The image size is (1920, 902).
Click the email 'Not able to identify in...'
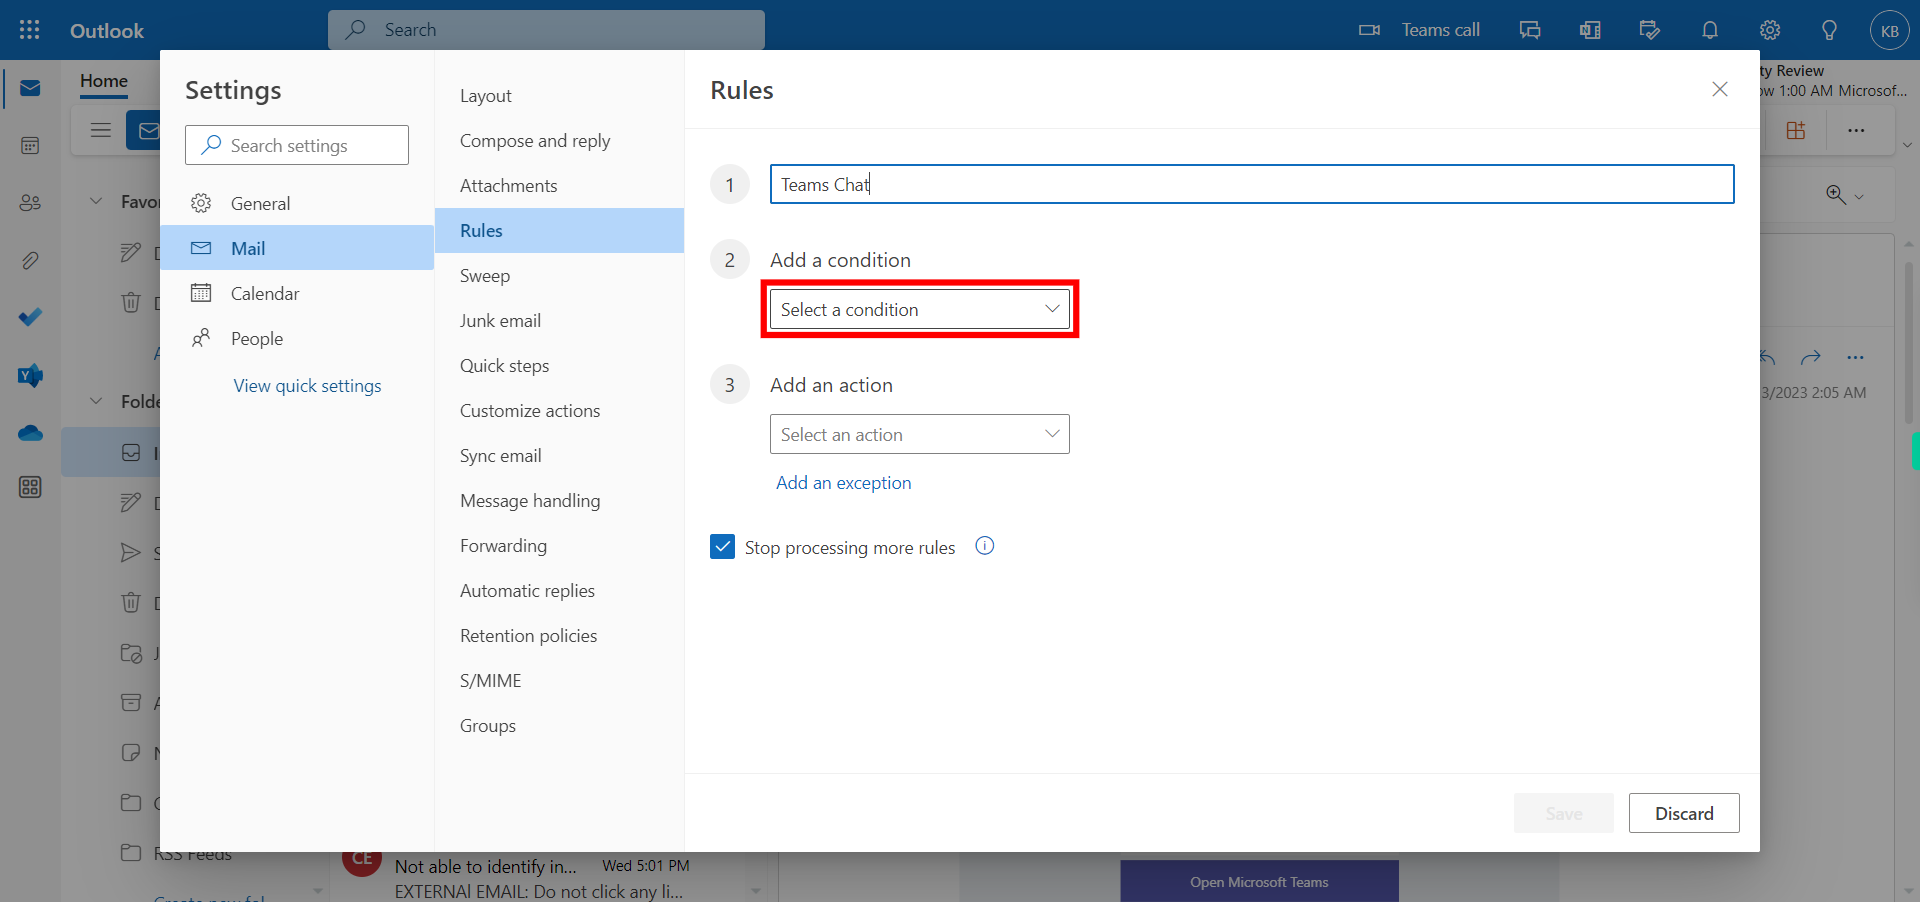[540, 878]
